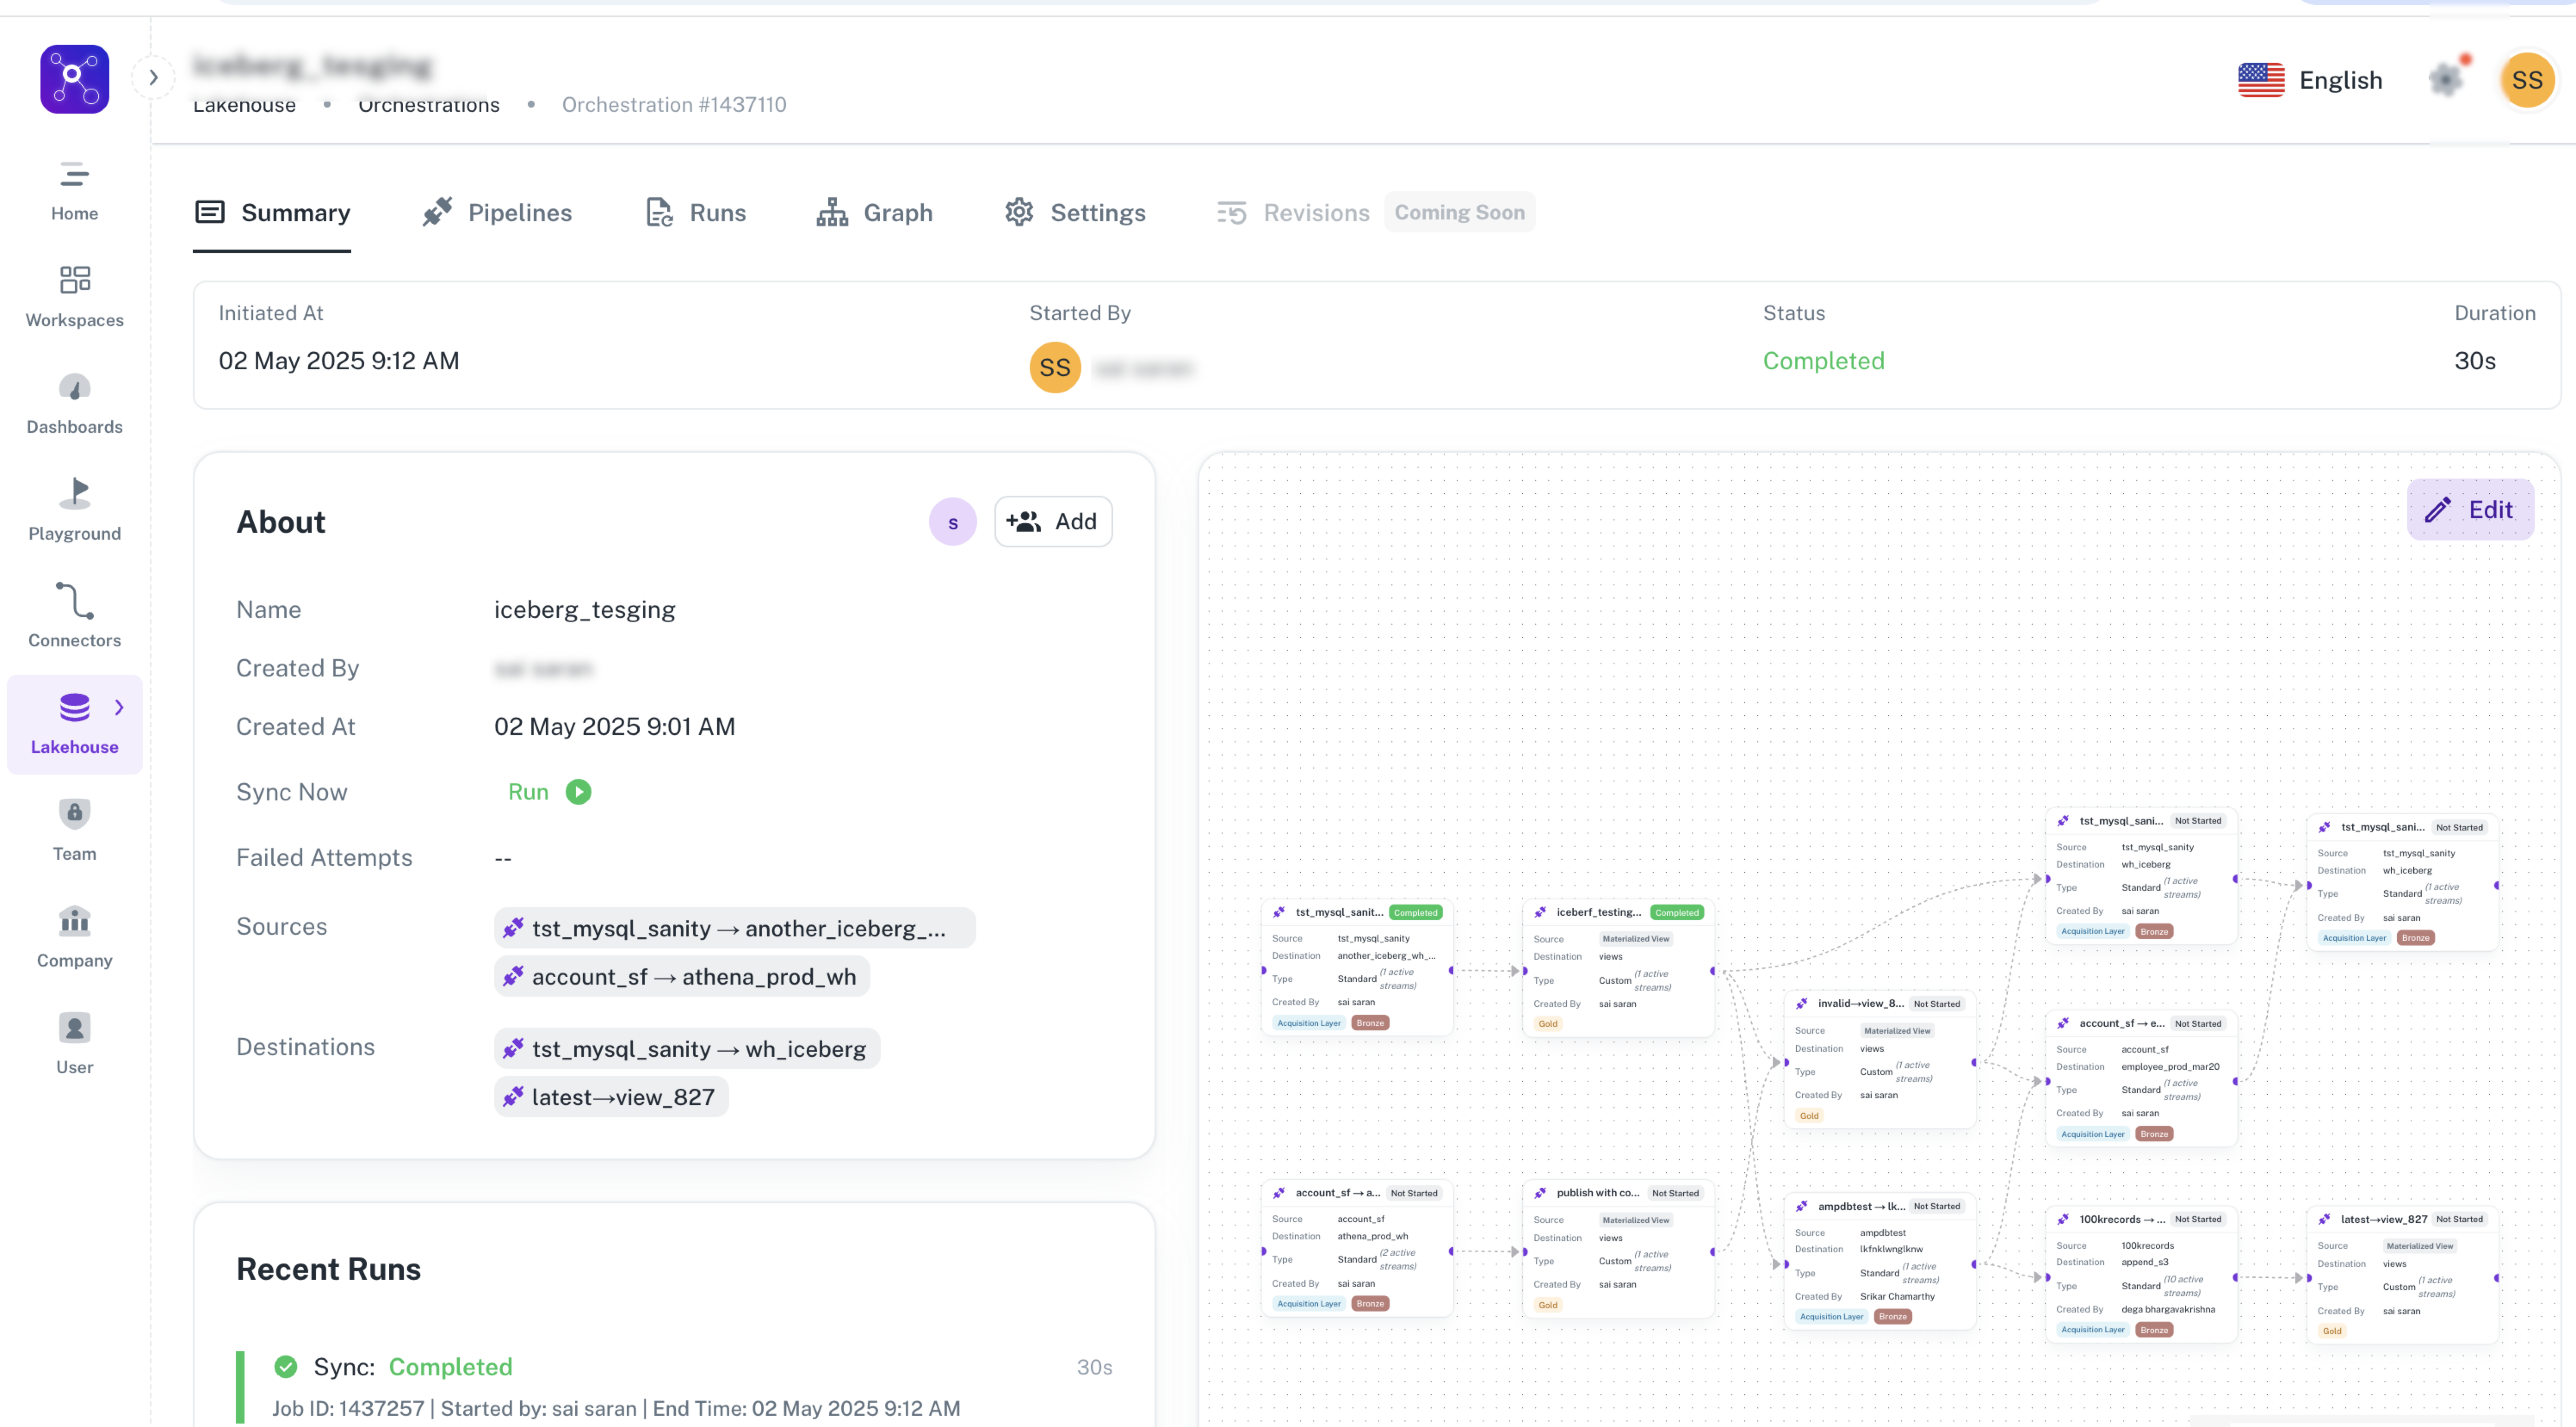This screenshot has width=2576, height=1427.
Task: Click the Started By SS avatar
Action: 1055,367
